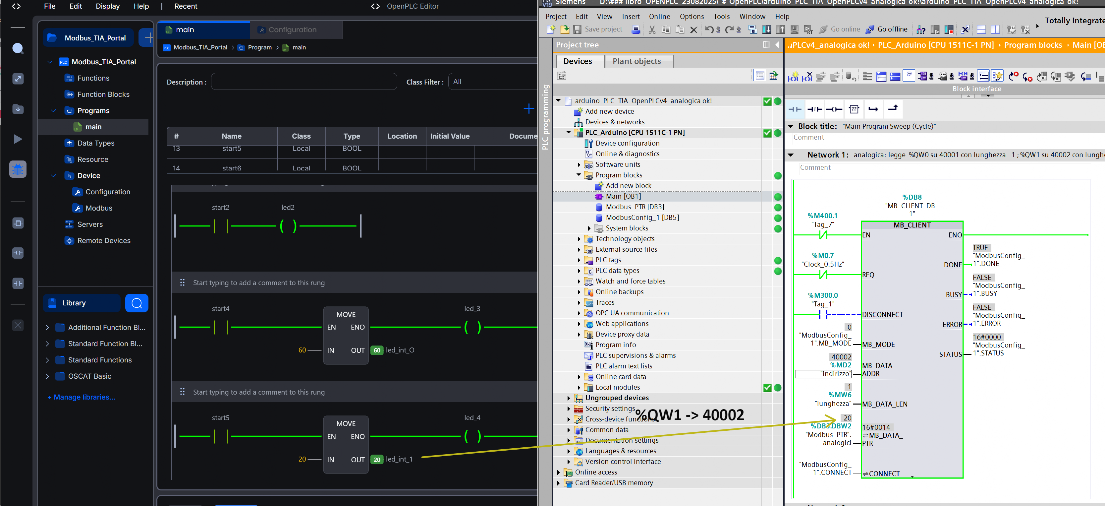
Task: Open the search icon in OpenPLC sidebar
Action: [18, 48]
